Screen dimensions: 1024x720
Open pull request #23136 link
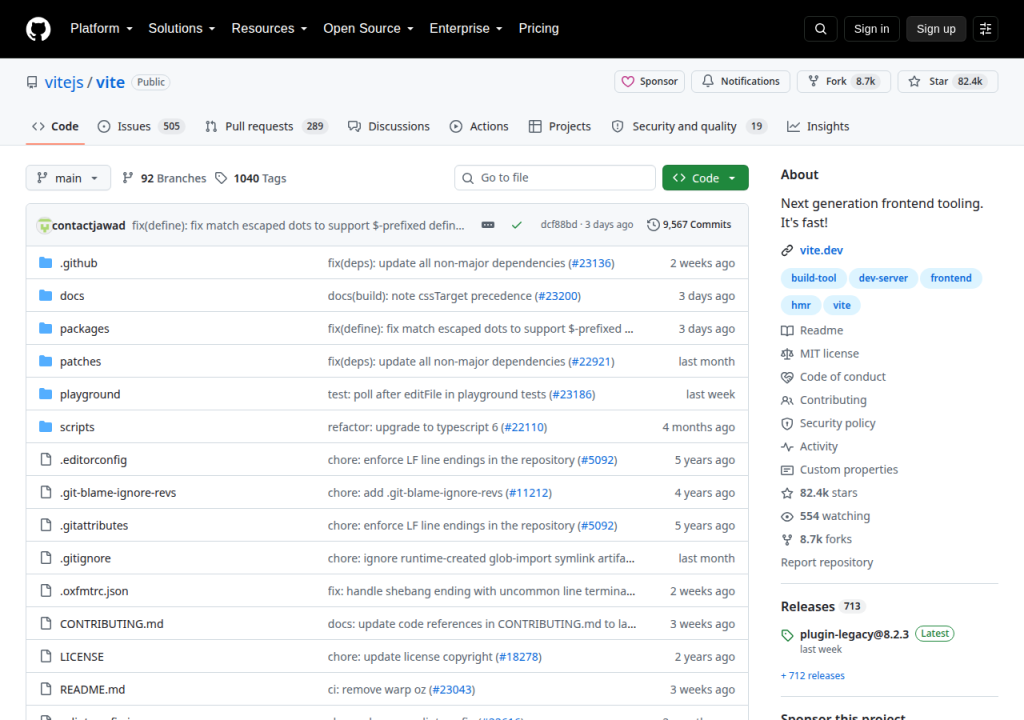point(592,263)
